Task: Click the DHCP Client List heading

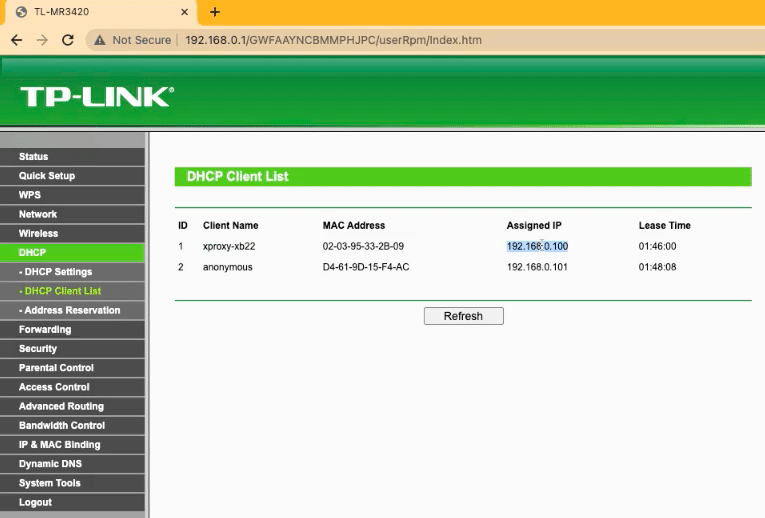Action: click(x=238, y=177)
